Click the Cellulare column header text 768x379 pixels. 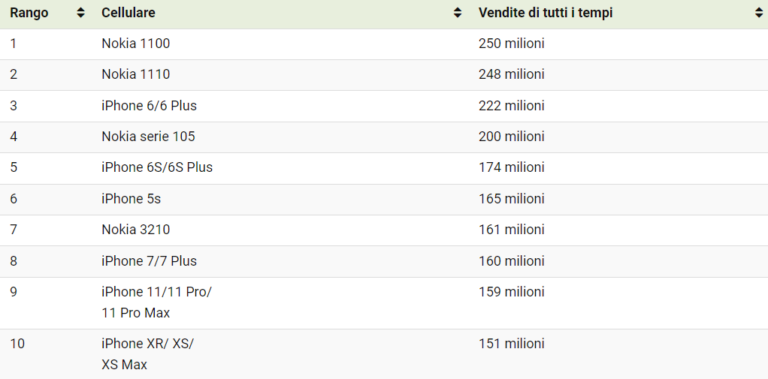(x=128, y=13)
